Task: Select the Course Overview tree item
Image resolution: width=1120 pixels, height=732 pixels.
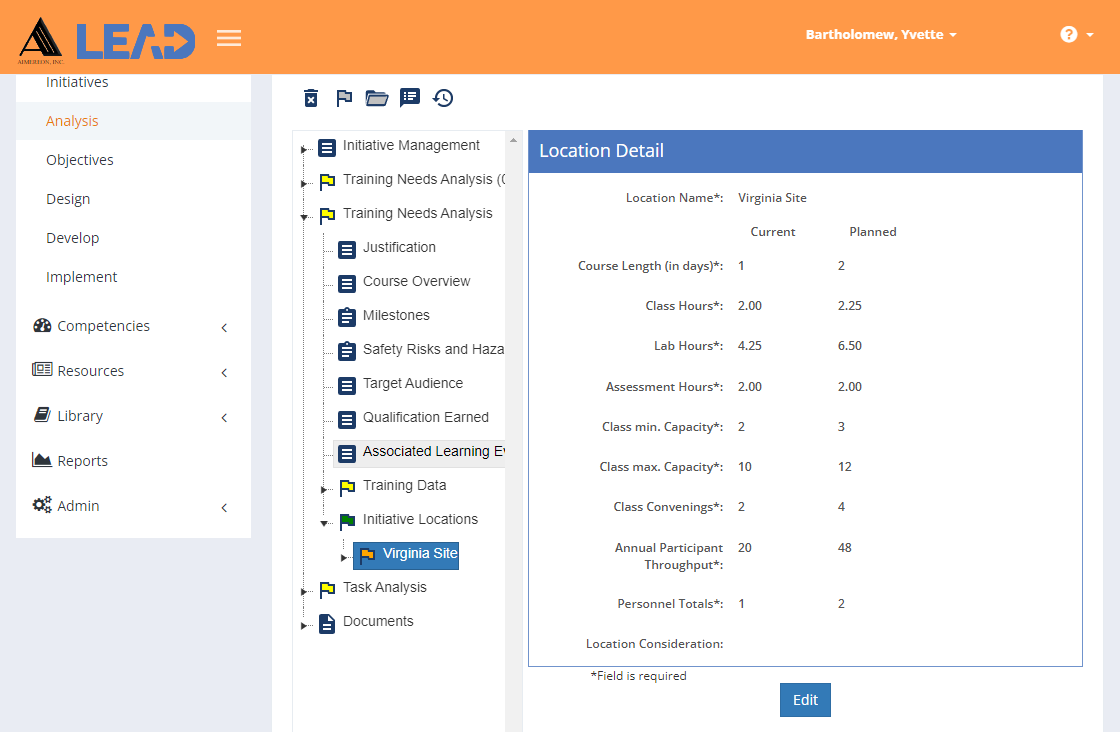Action: [416, 281]
